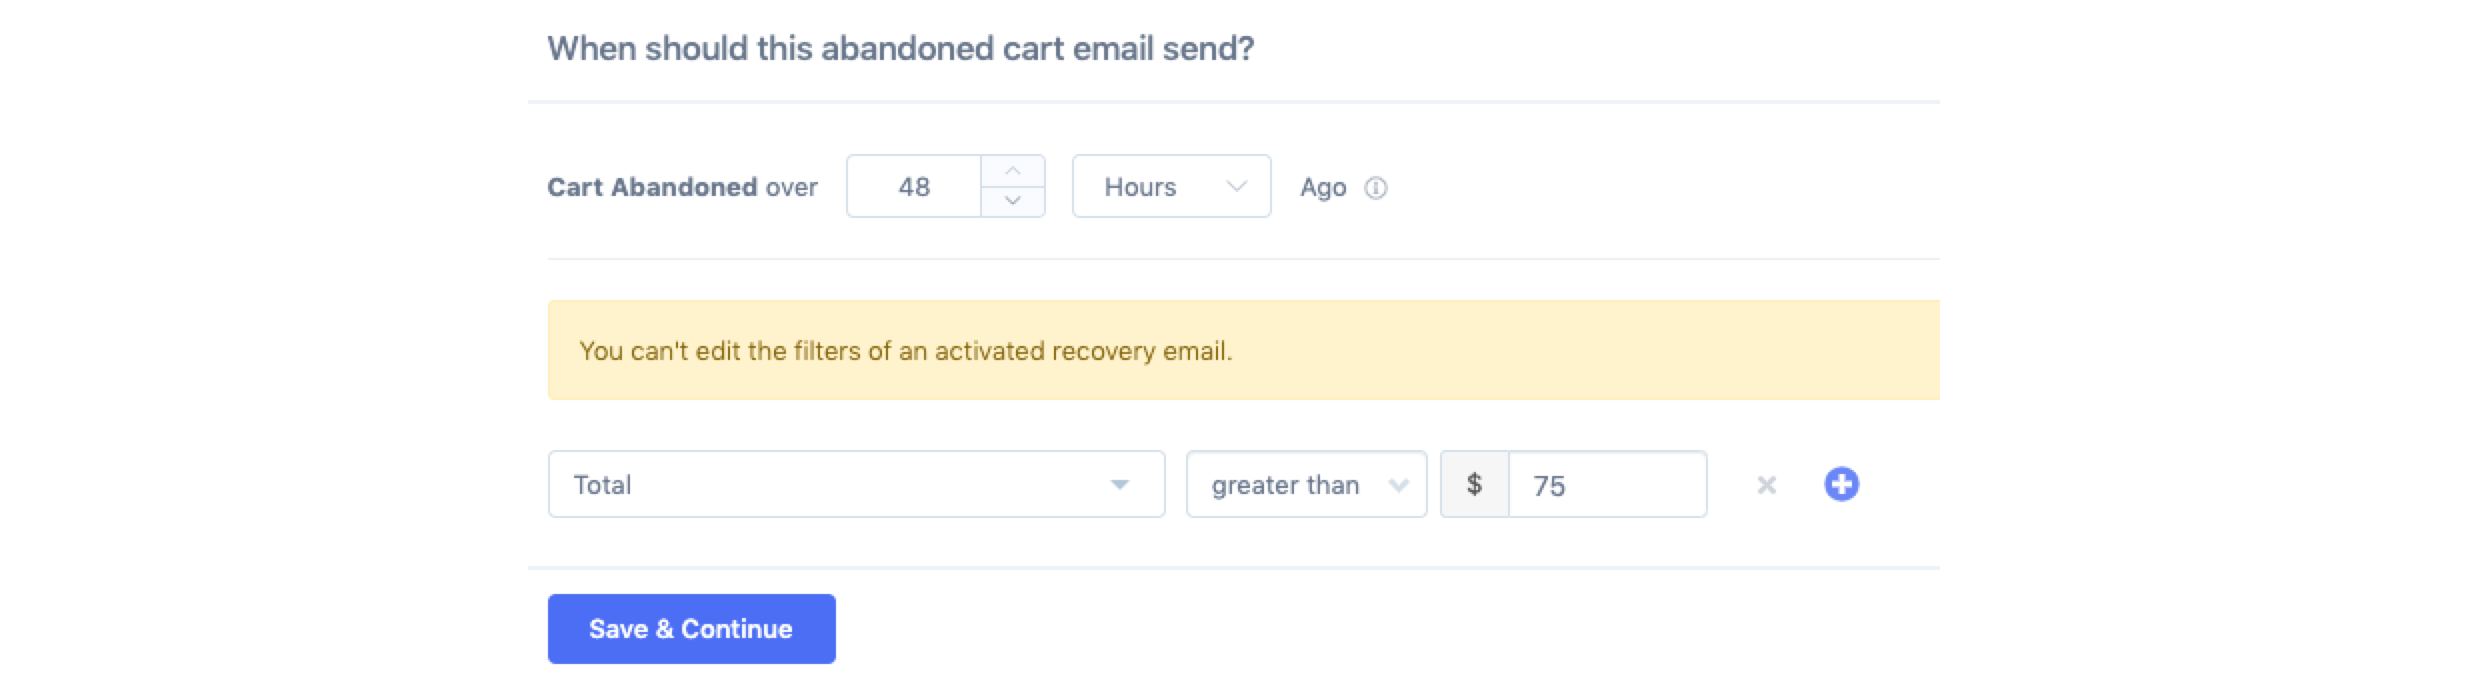Click the chevron beside greater than
The width and height of the screenshot is (2466, 678).
coord(1398,485)
